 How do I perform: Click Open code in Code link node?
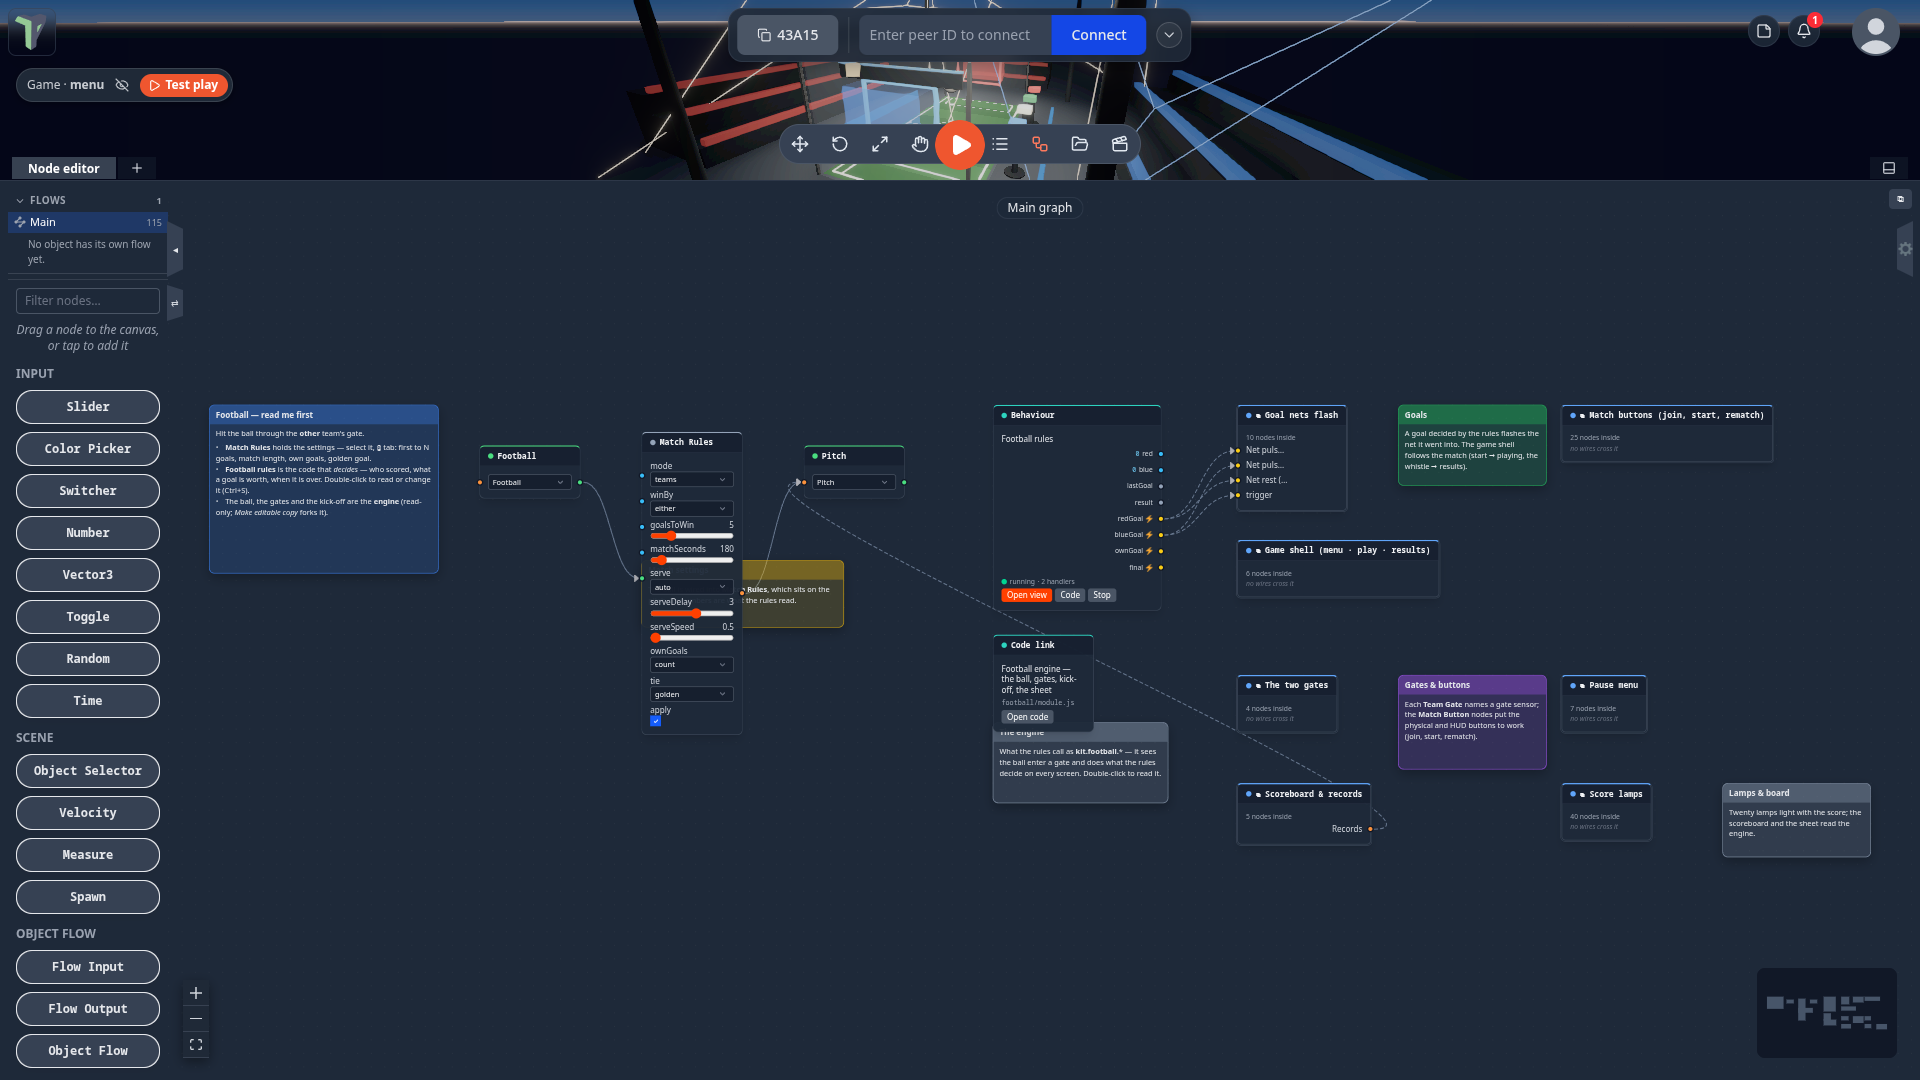pyautogui.click(x=1027, y=717)
